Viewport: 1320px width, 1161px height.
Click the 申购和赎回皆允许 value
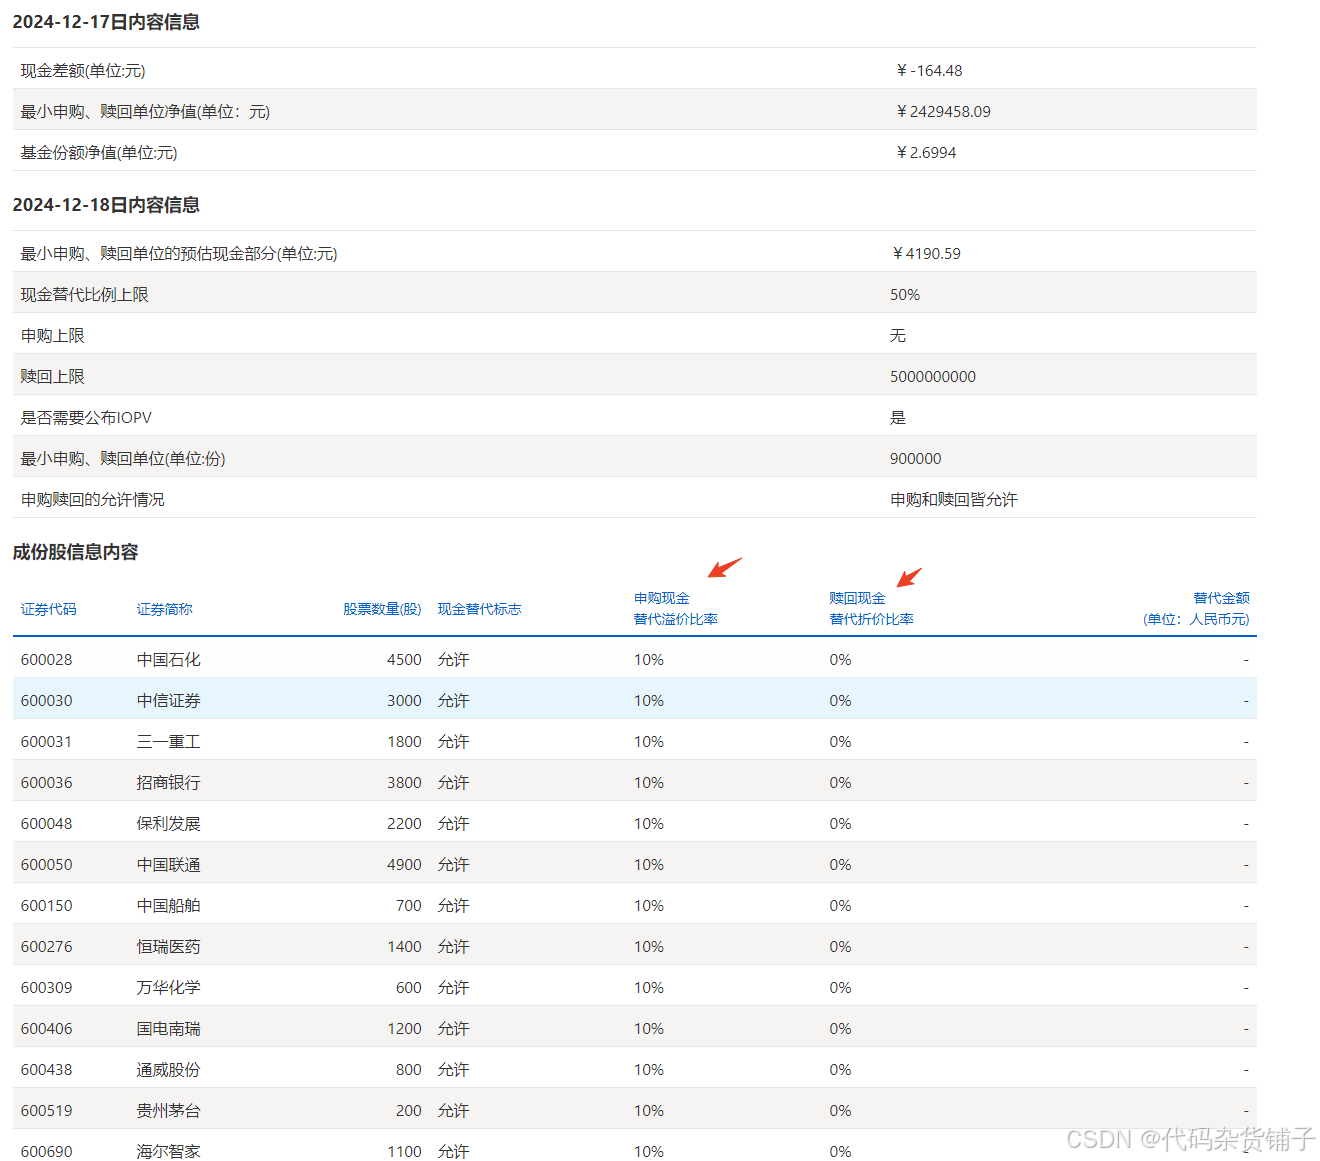(954, 500)
